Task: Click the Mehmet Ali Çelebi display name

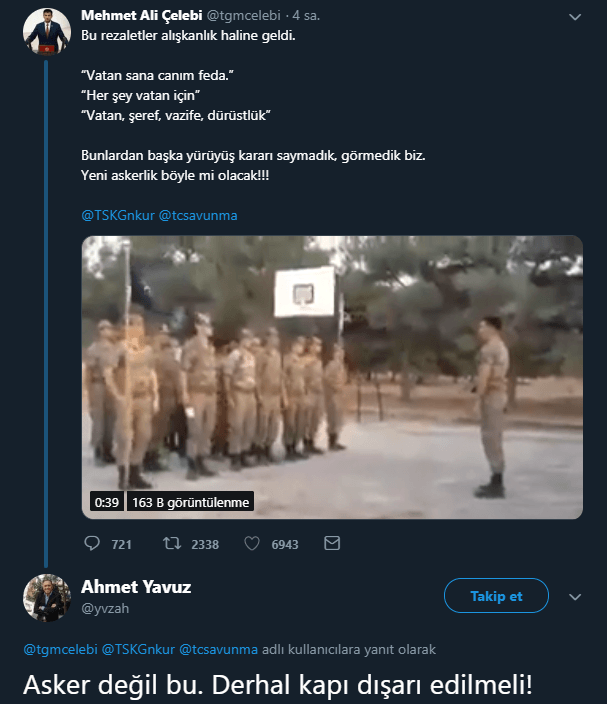Action: pos(142,15)
